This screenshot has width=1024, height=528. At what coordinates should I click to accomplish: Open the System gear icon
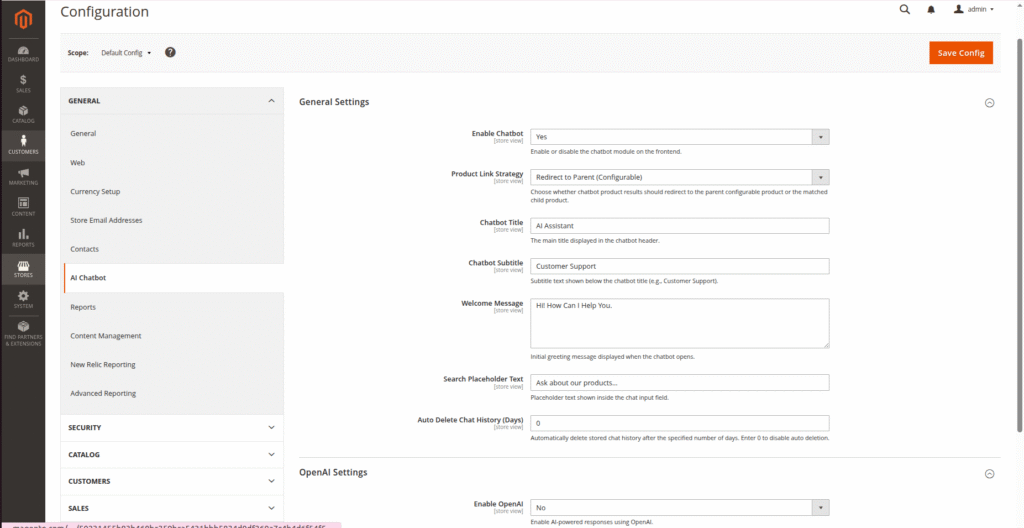[22, 299]
